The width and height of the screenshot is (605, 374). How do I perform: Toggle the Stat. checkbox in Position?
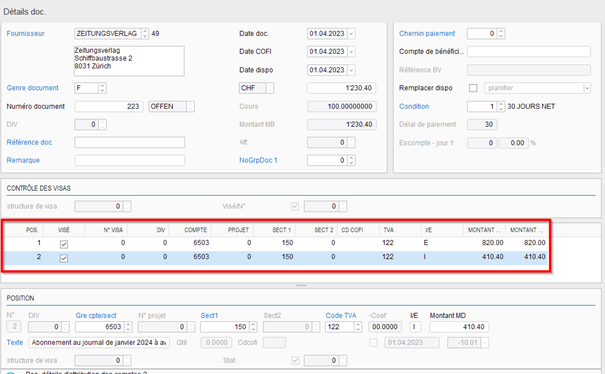[295, 360]
